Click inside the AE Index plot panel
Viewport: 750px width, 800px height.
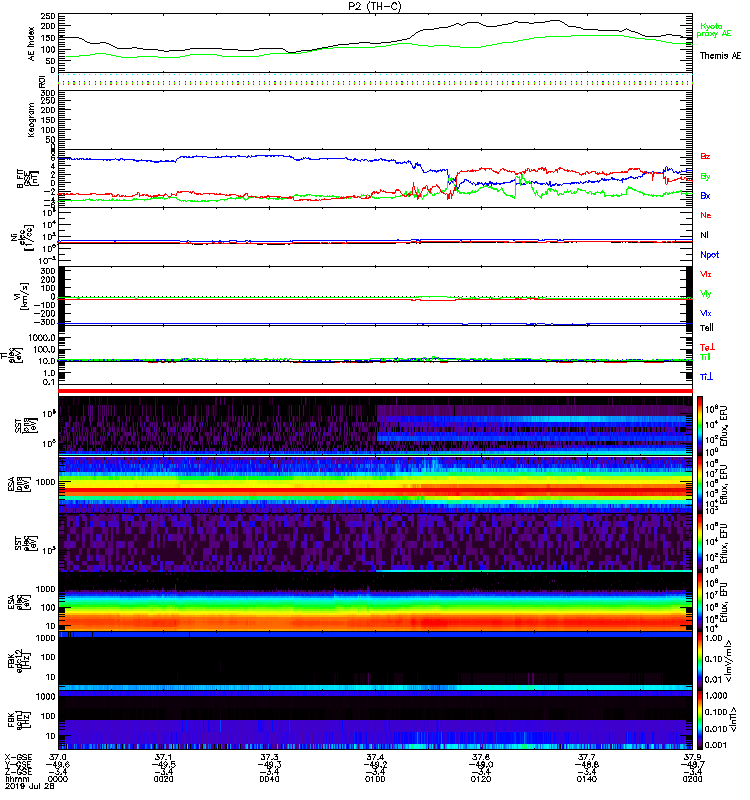coord(375,43)
